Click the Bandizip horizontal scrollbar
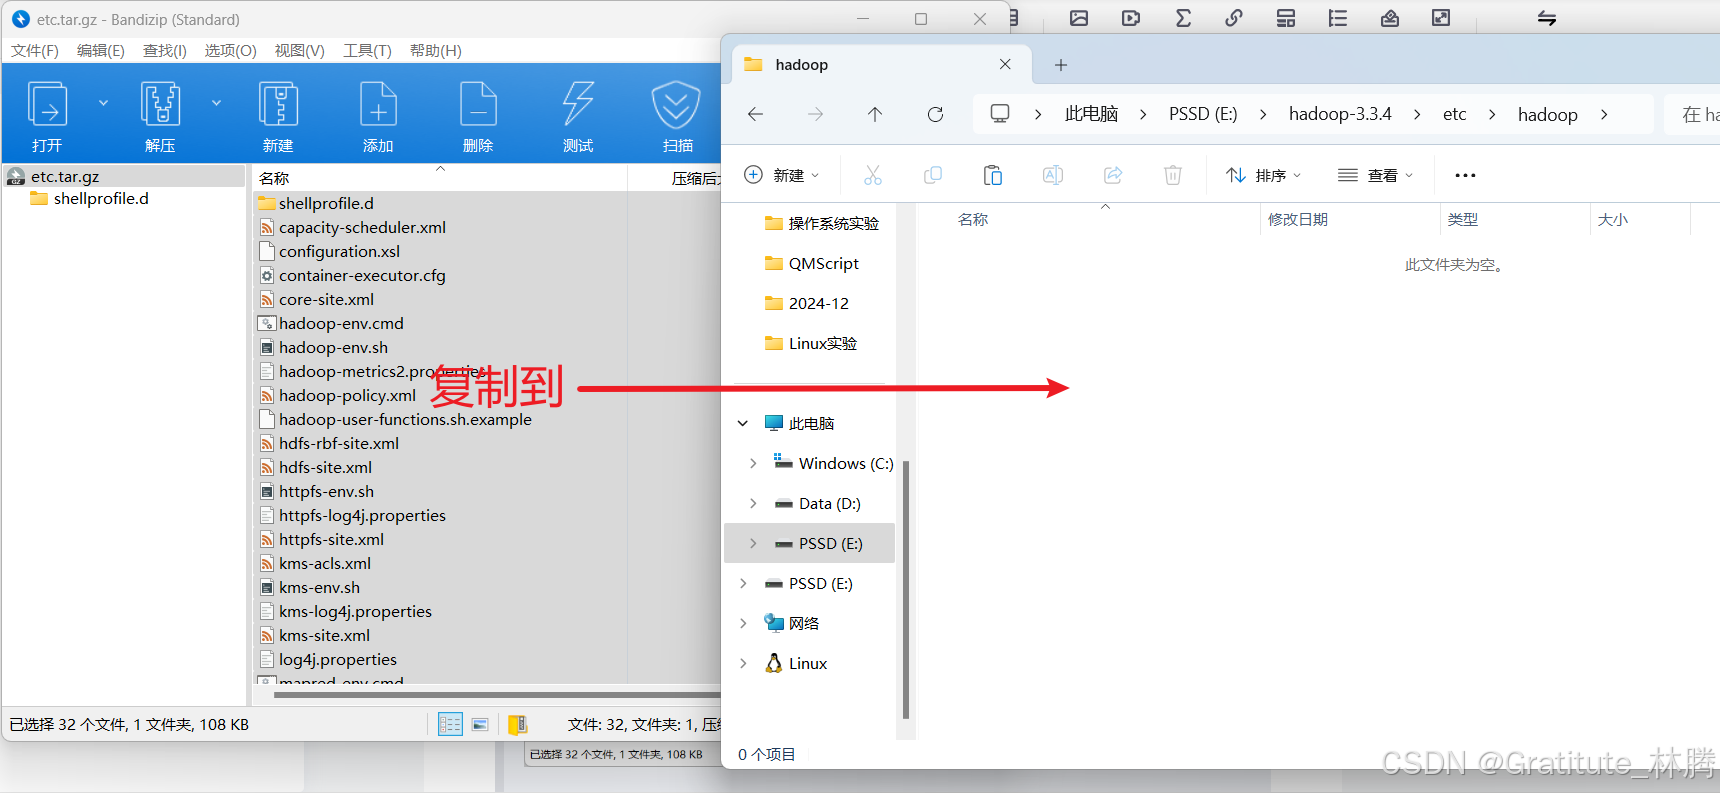 (x=497, y=694)
